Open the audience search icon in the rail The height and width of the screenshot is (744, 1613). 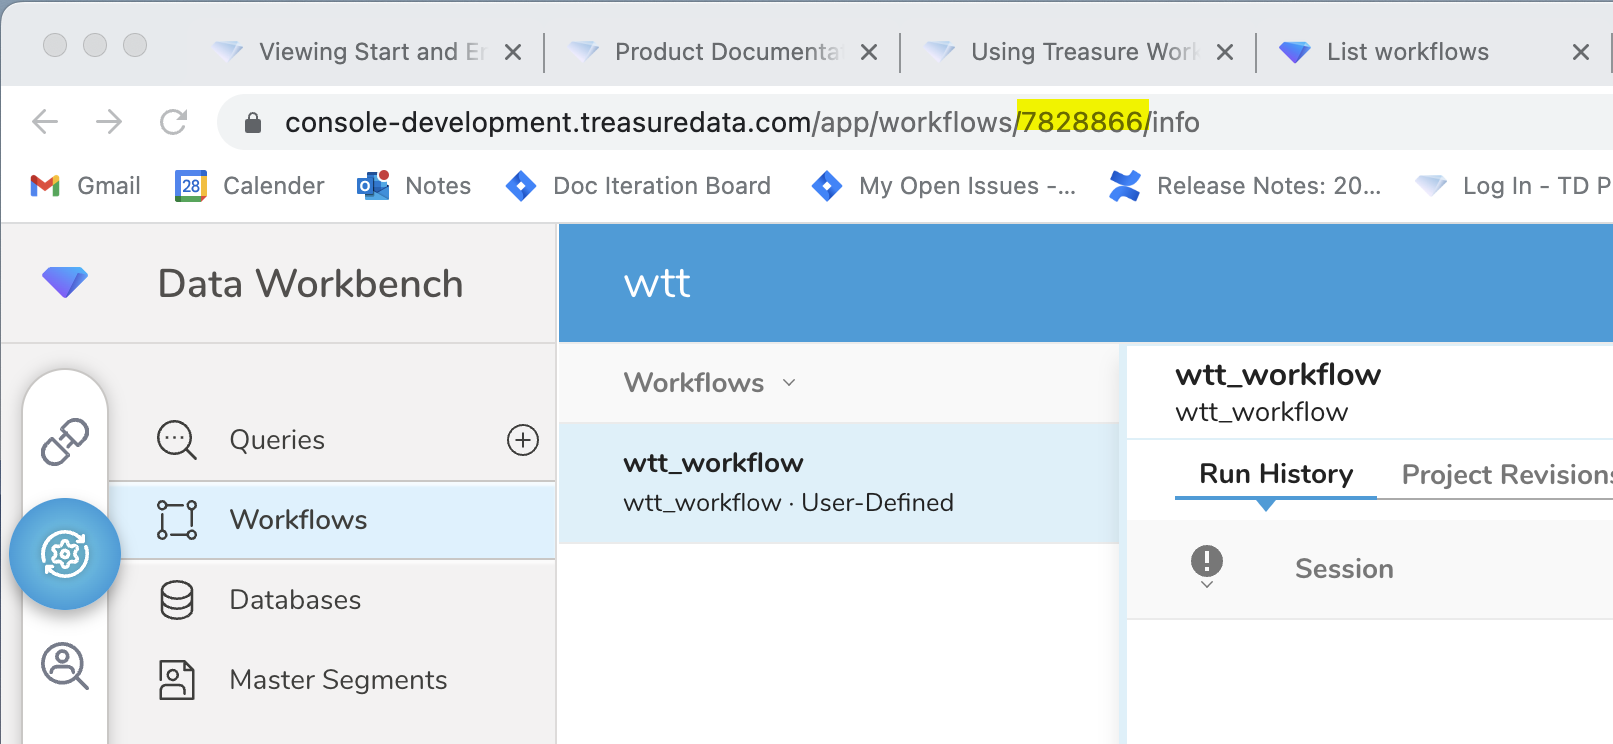pyautogui.click(x=65, y=666)
